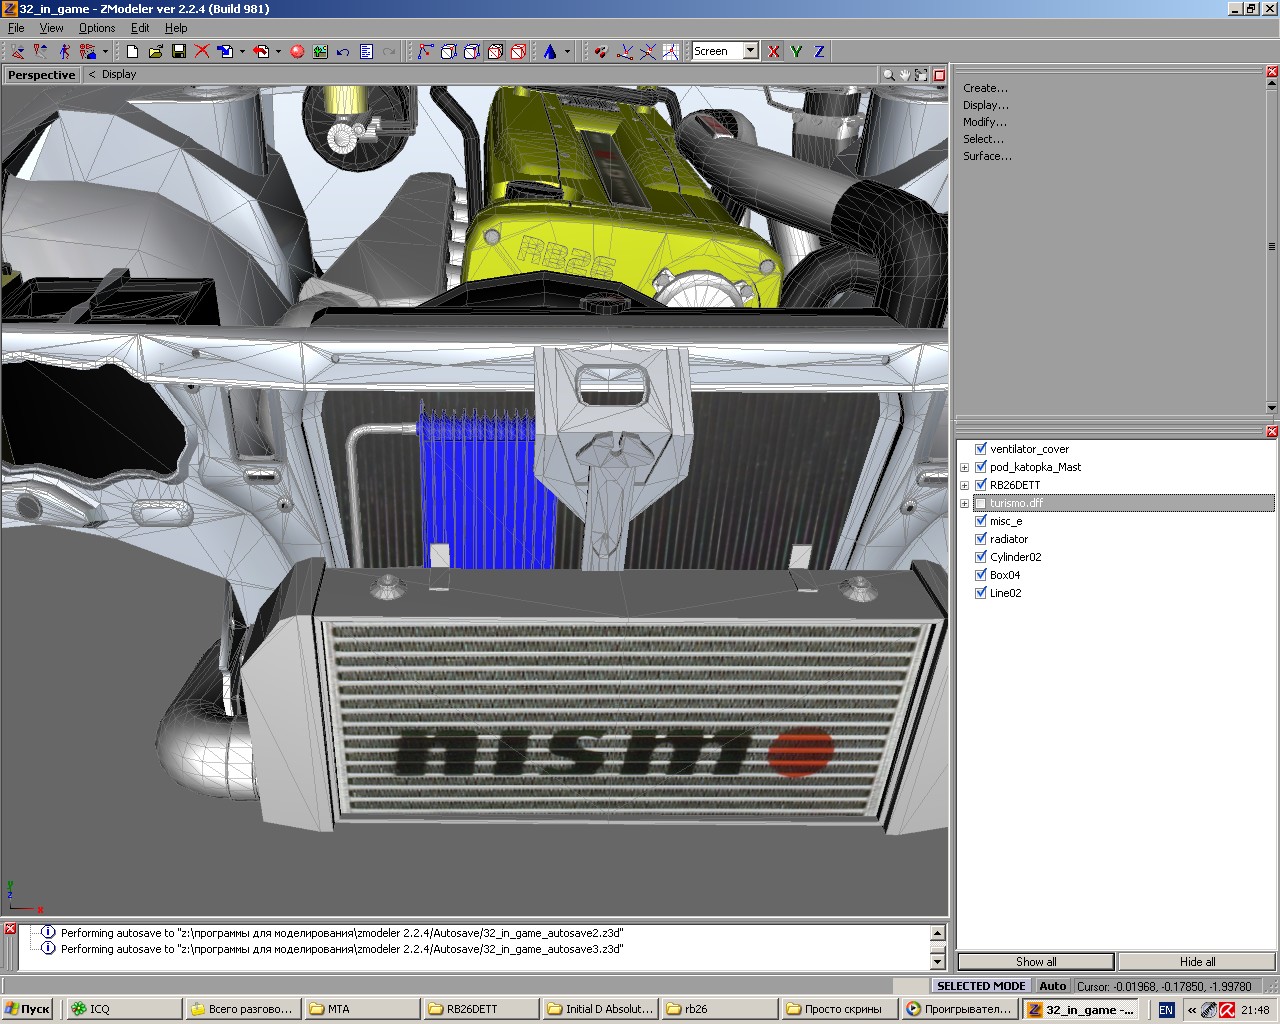Select the vertices level editing icon
Viewport: 1280px width, 1024px height.
coord(426,51)
